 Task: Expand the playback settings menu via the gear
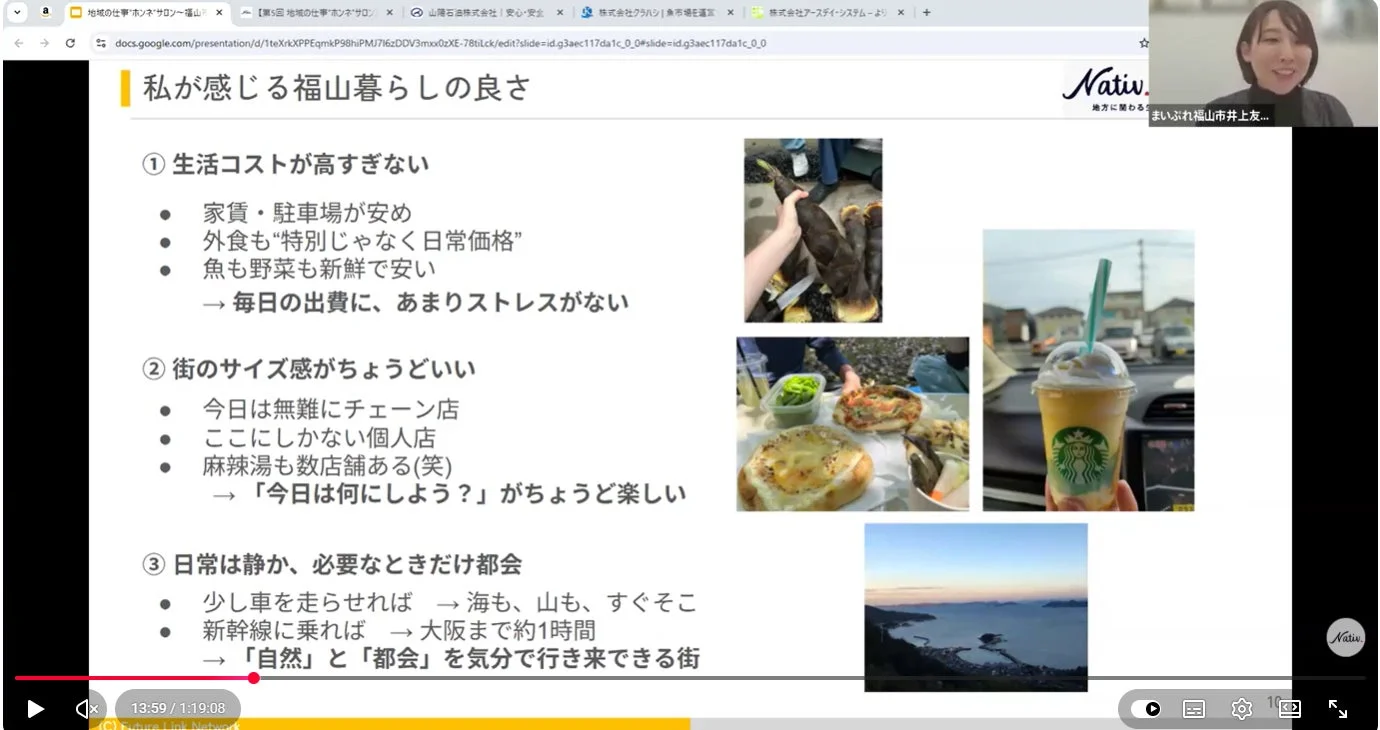tap(1241, 709)
